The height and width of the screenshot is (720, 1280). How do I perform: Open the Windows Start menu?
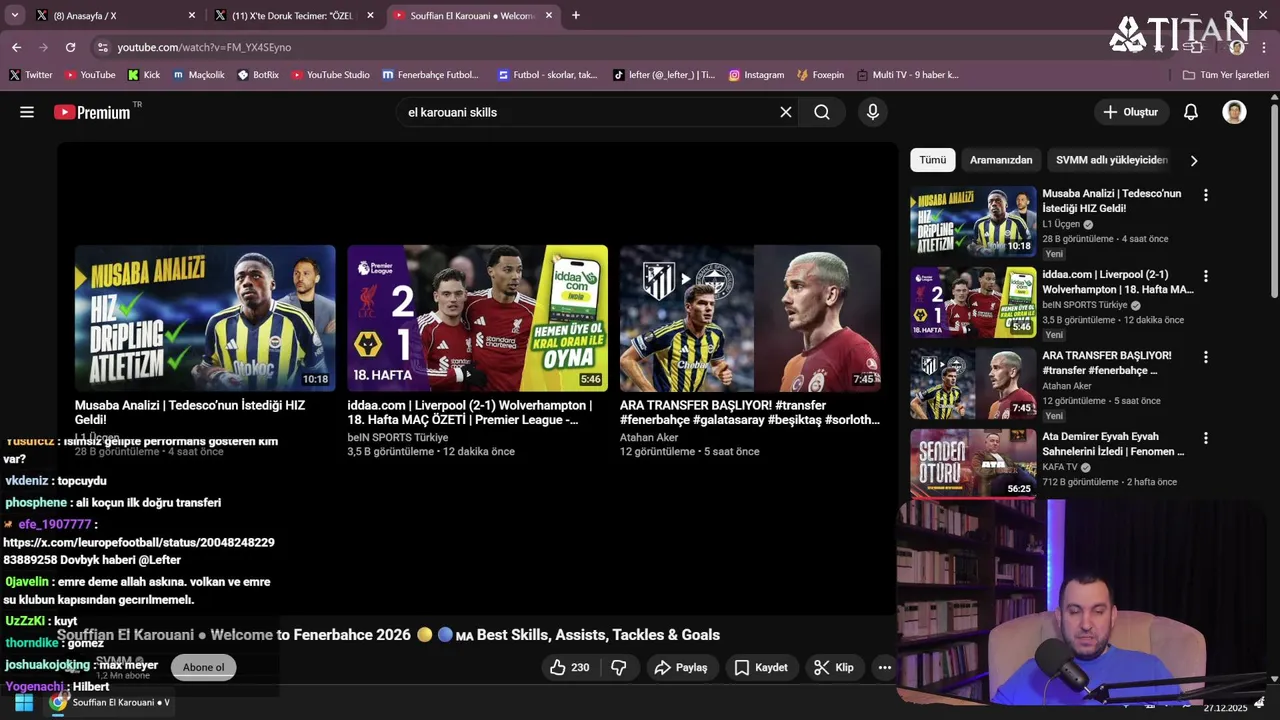[24, 702]
